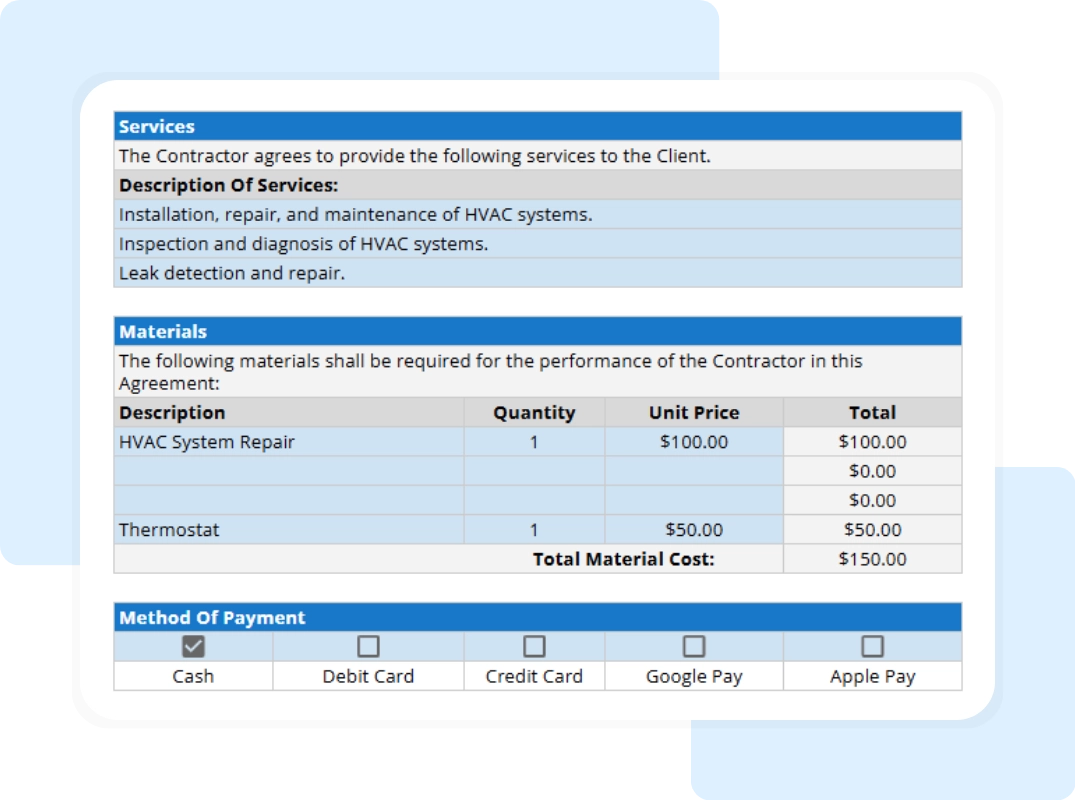Click the HVAC System Repair description cell

tap(288, 442)
